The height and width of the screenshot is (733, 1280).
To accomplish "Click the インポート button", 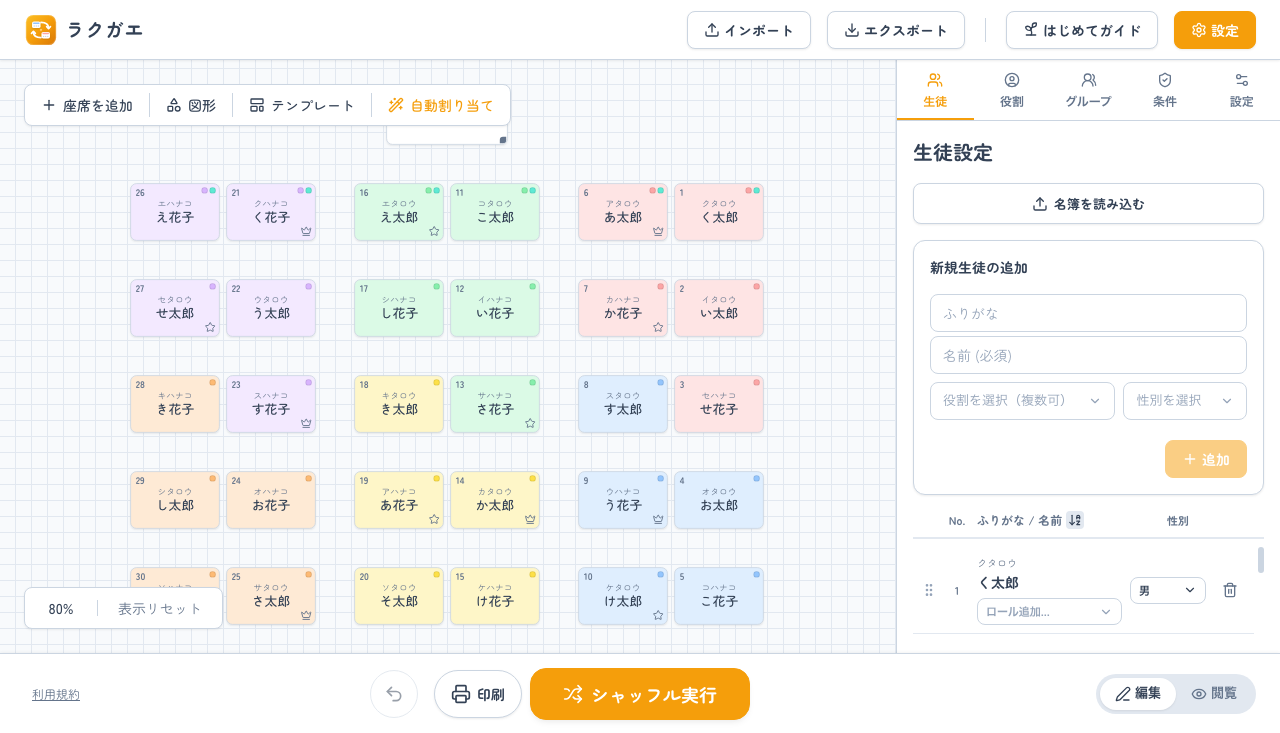I will pyautogui.click(x=749, y=30).
